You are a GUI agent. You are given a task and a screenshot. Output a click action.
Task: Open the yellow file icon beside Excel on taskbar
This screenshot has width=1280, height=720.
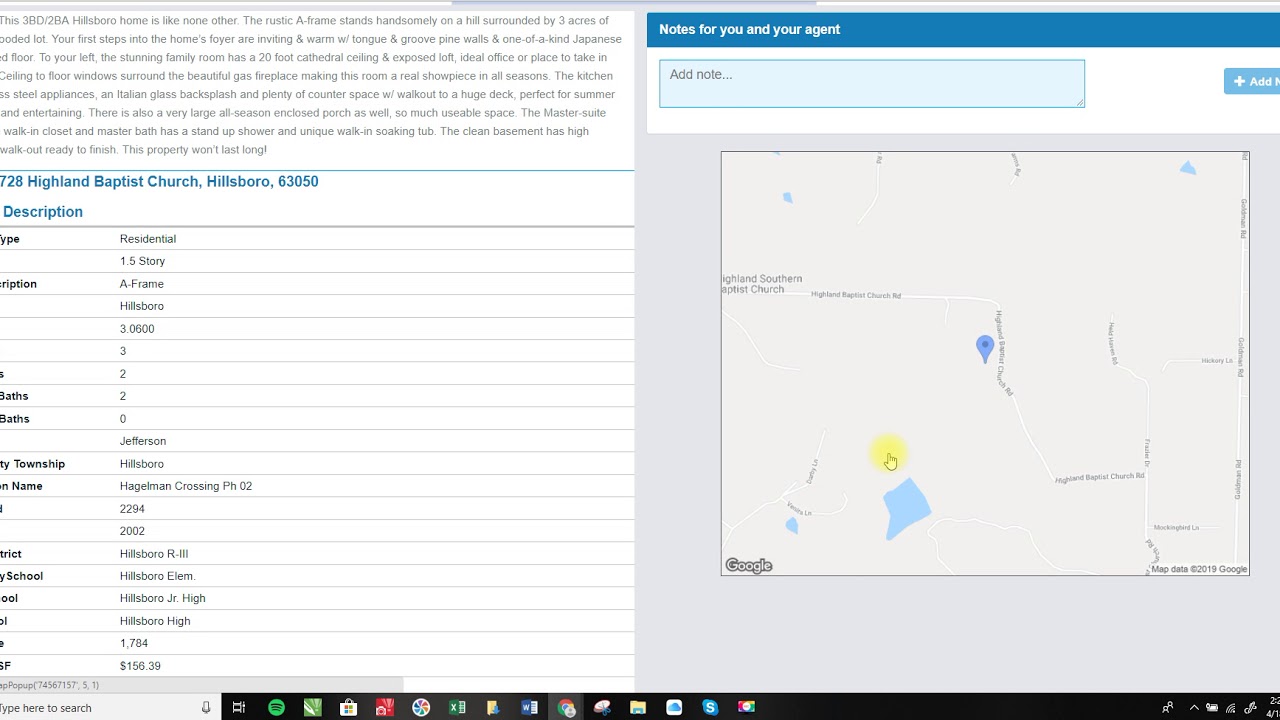[493, 708]
